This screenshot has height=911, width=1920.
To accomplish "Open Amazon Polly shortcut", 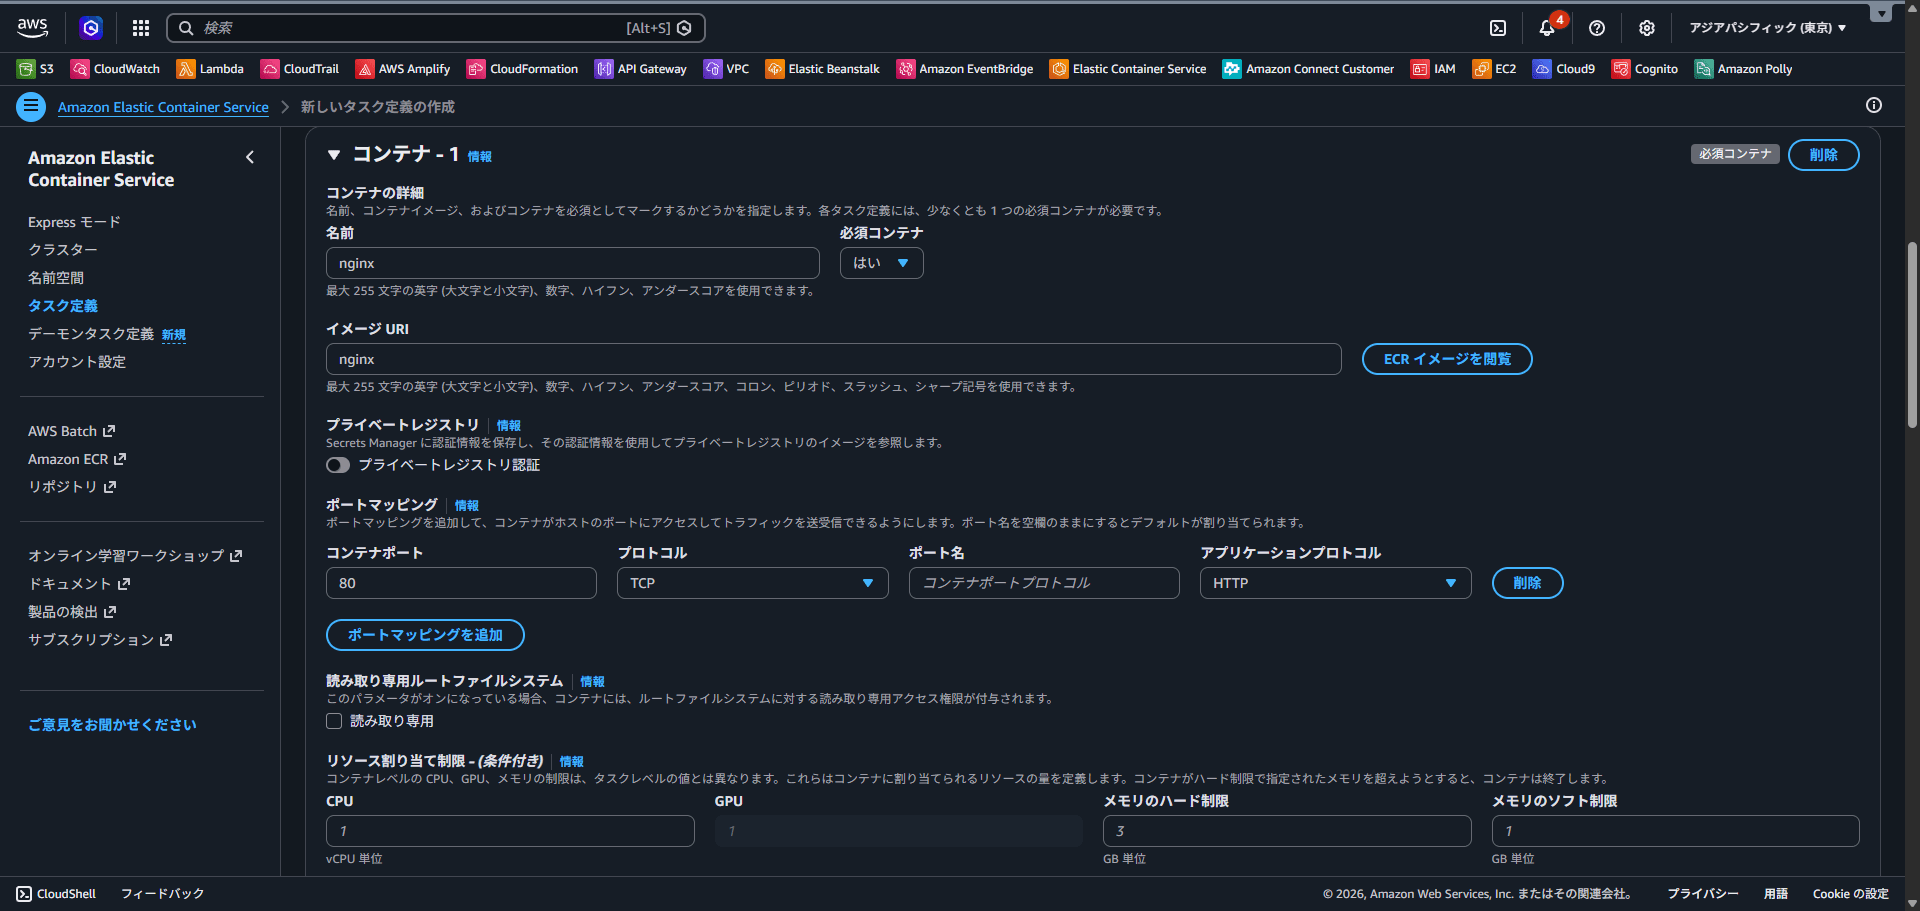I will 1743,69.
